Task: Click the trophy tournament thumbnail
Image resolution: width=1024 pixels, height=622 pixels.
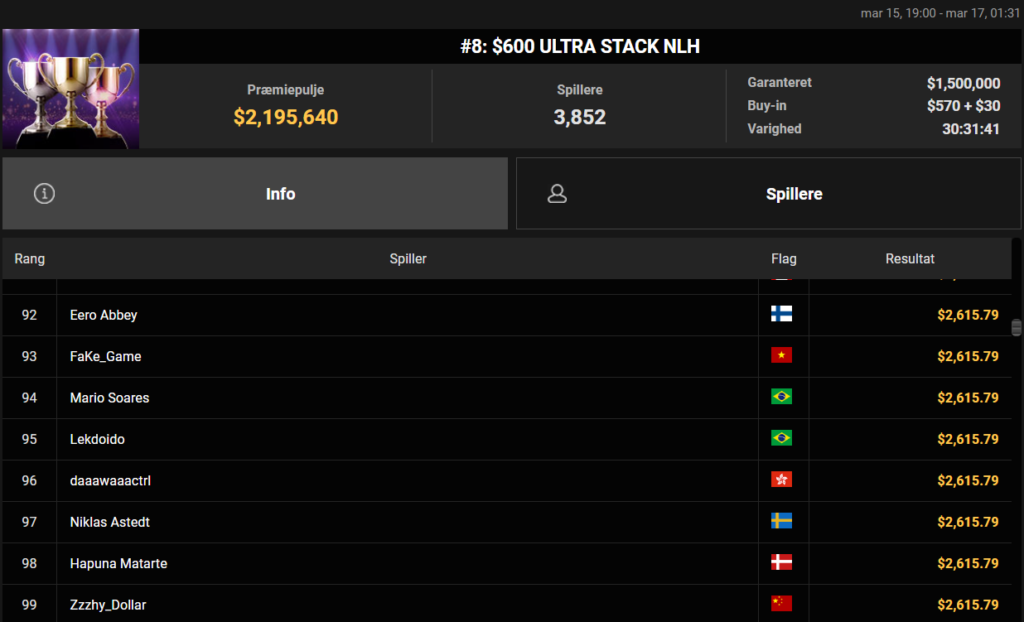Action: [70, 89]
